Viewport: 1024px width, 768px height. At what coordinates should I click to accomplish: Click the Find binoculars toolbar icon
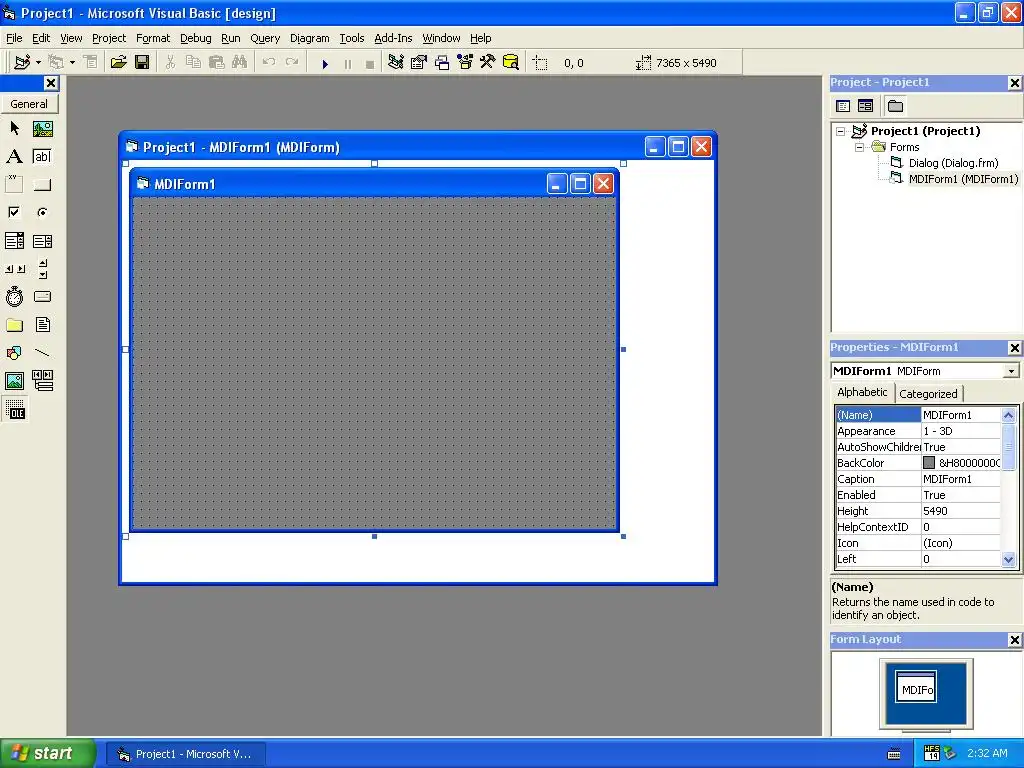tap(239, 62)
